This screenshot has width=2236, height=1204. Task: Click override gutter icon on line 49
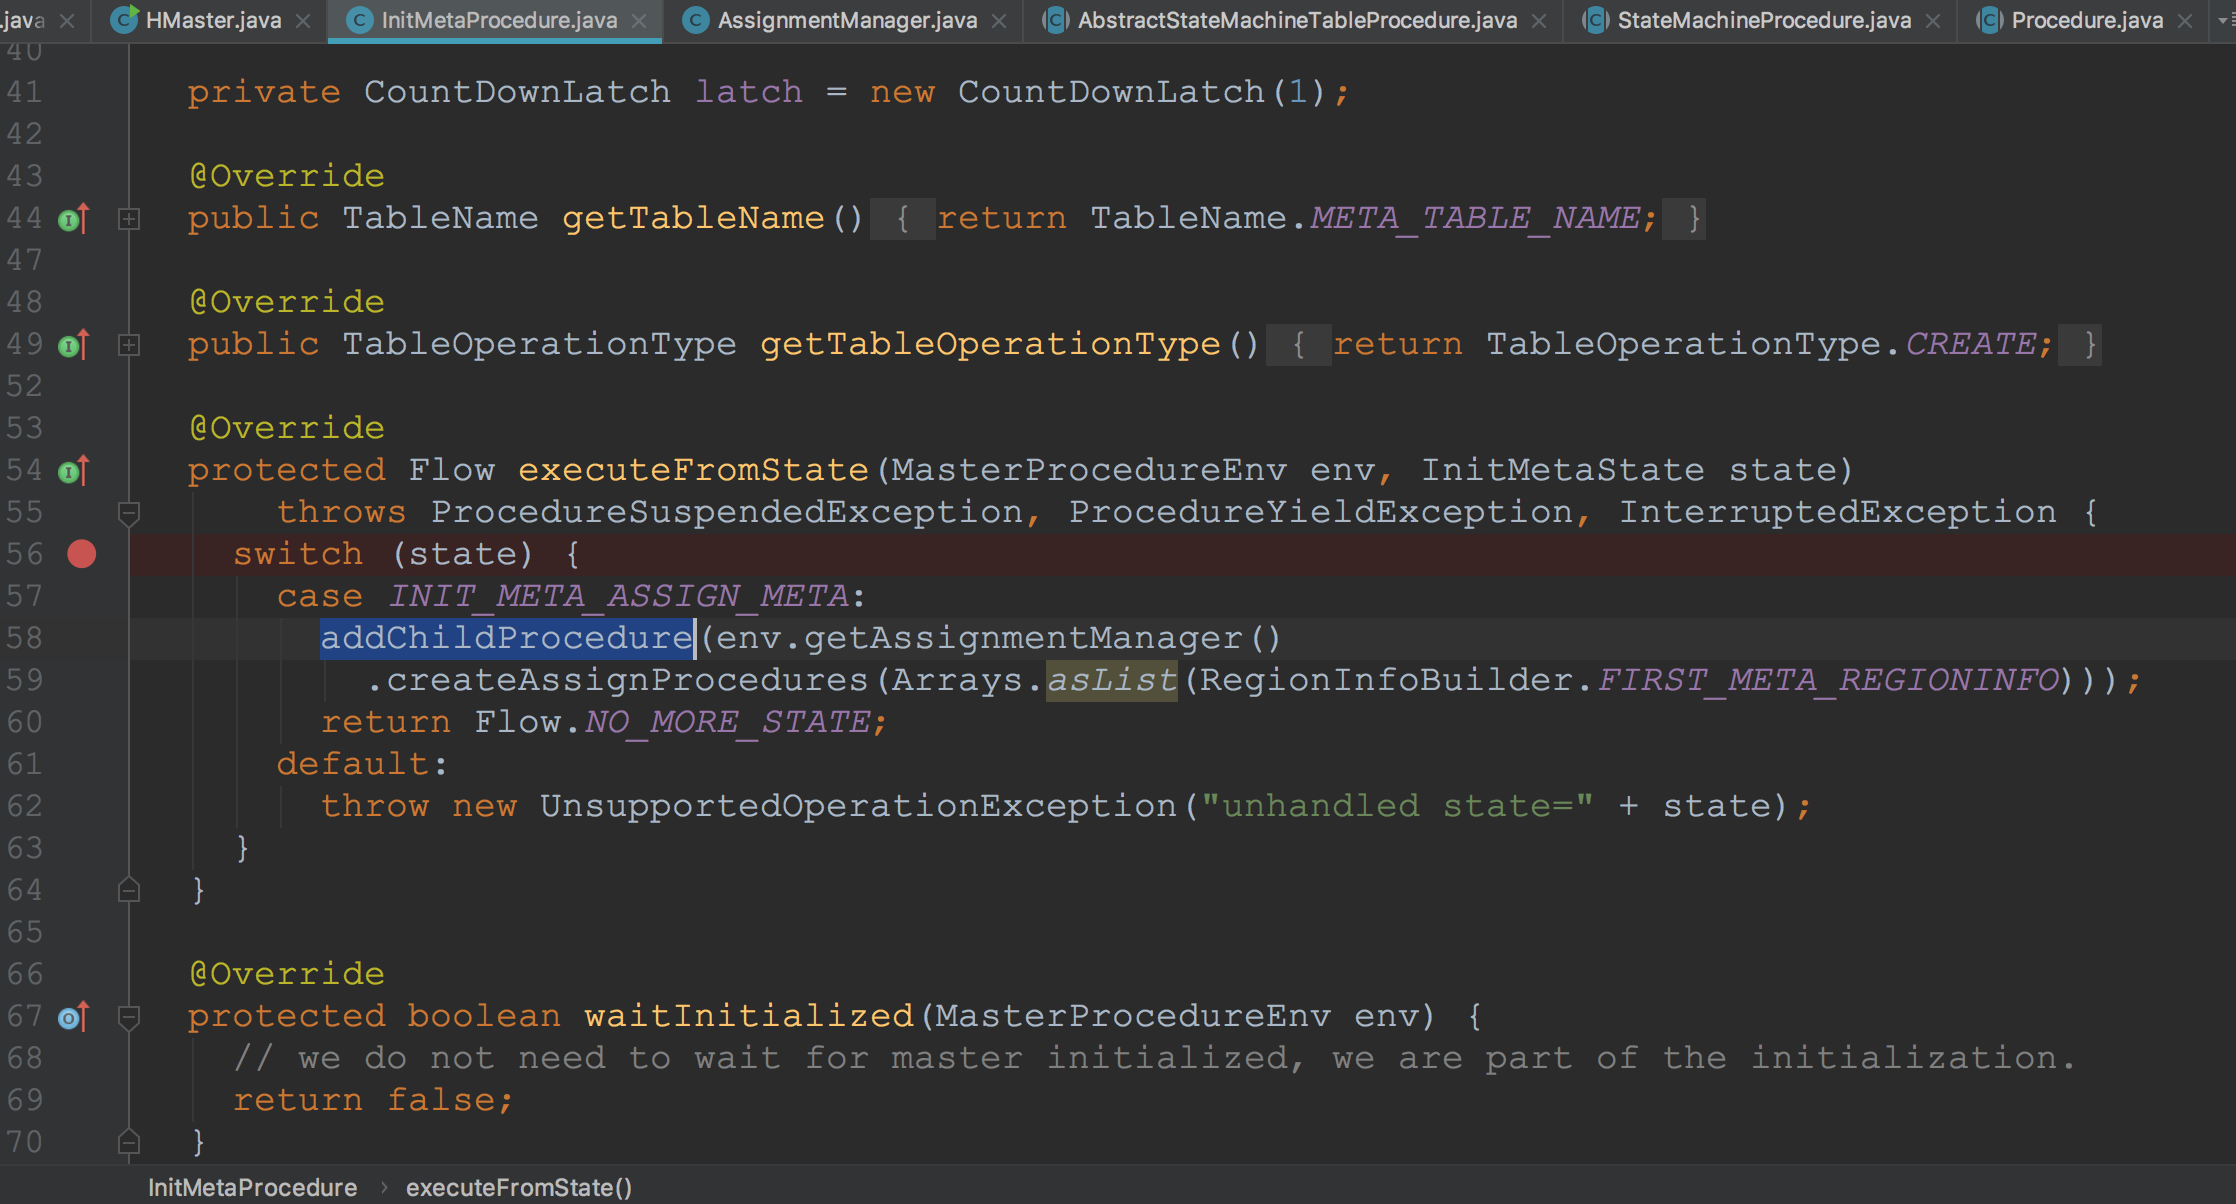click(x=73, y=345)
